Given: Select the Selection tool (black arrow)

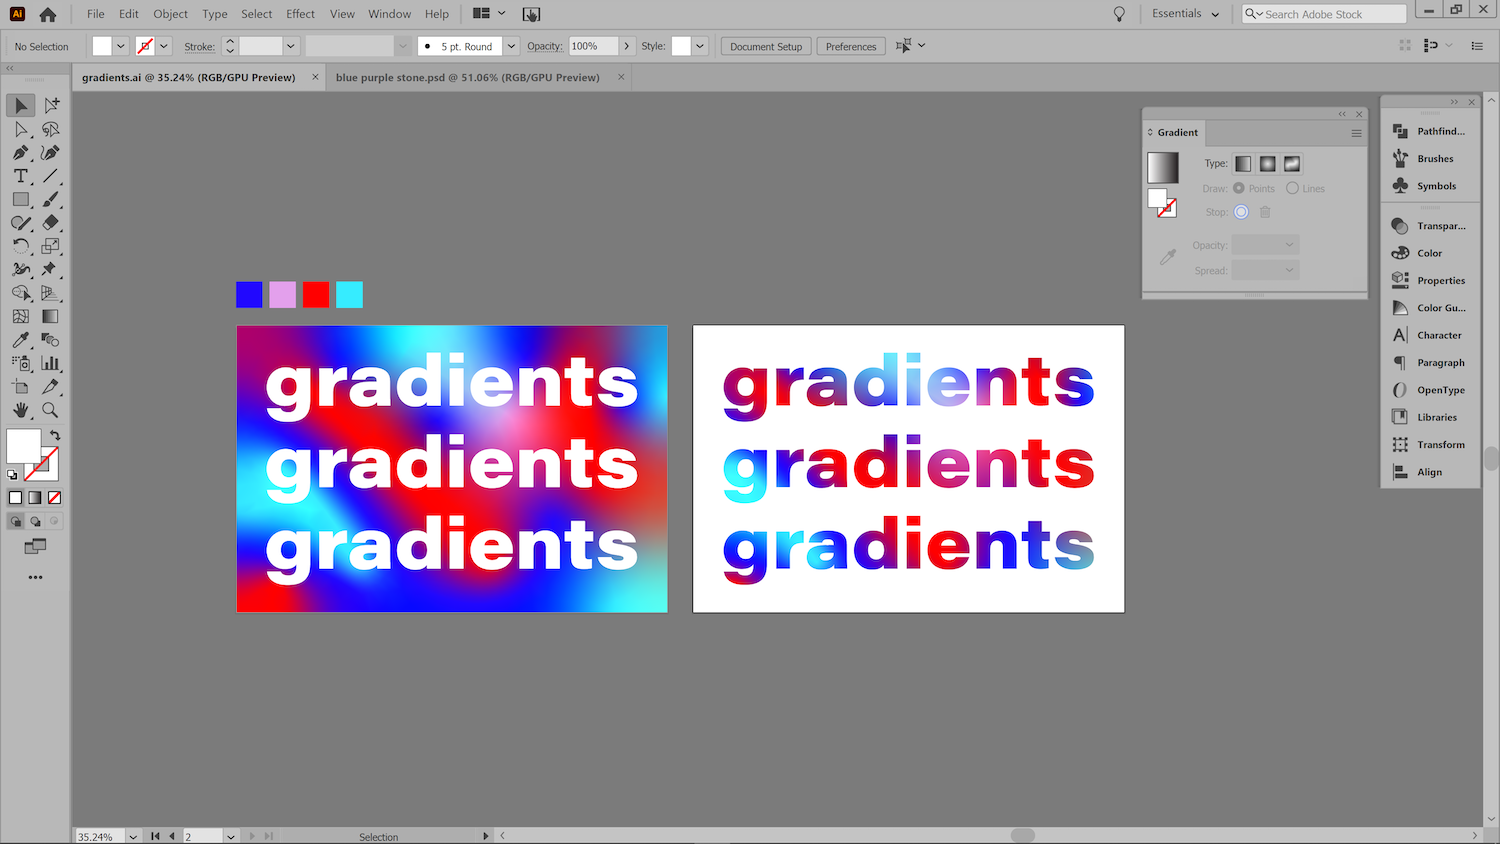Looking at the screenshot, I should [x=21, y=105].
